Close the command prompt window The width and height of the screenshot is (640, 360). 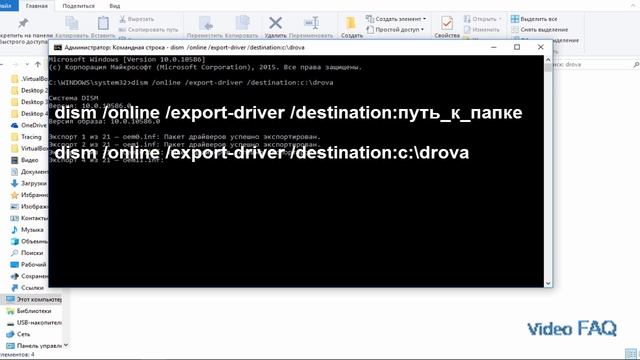(x=540, y=47)
